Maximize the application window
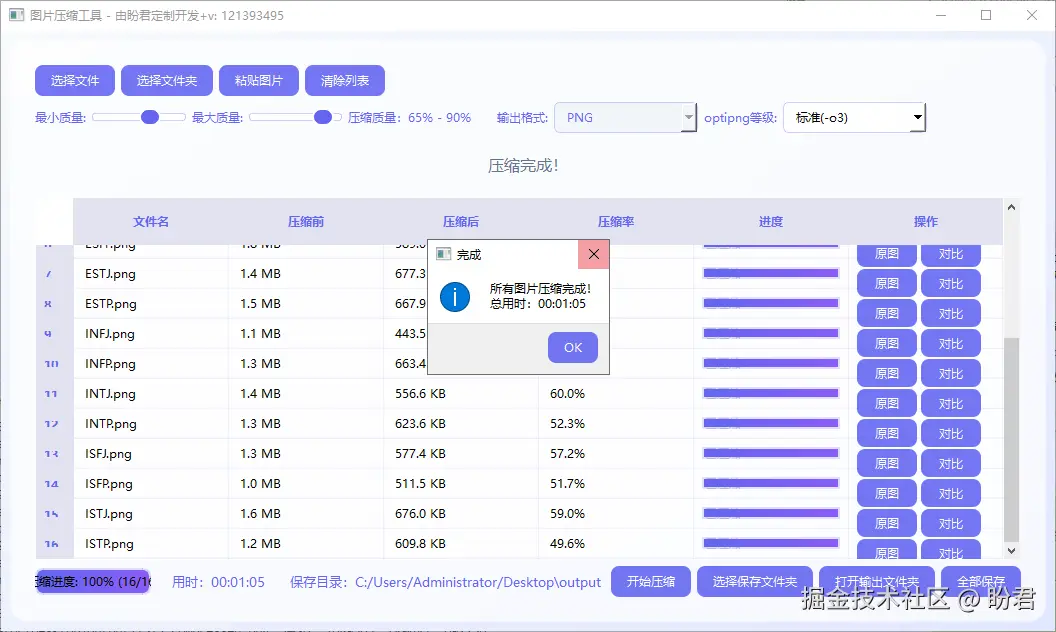Screen dimensions: 1056x632 tap(986, 15)
